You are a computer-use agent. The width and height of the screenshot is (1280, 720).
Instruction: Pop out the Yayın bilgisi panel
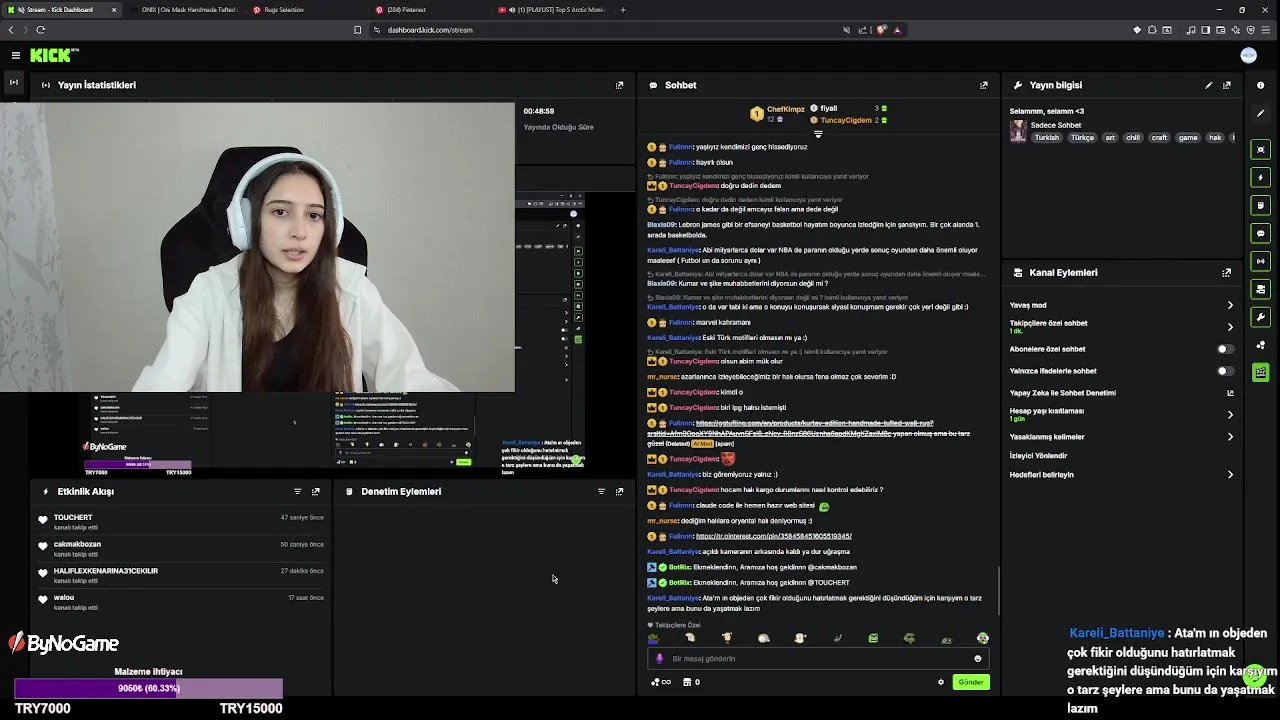[1227, 85]
